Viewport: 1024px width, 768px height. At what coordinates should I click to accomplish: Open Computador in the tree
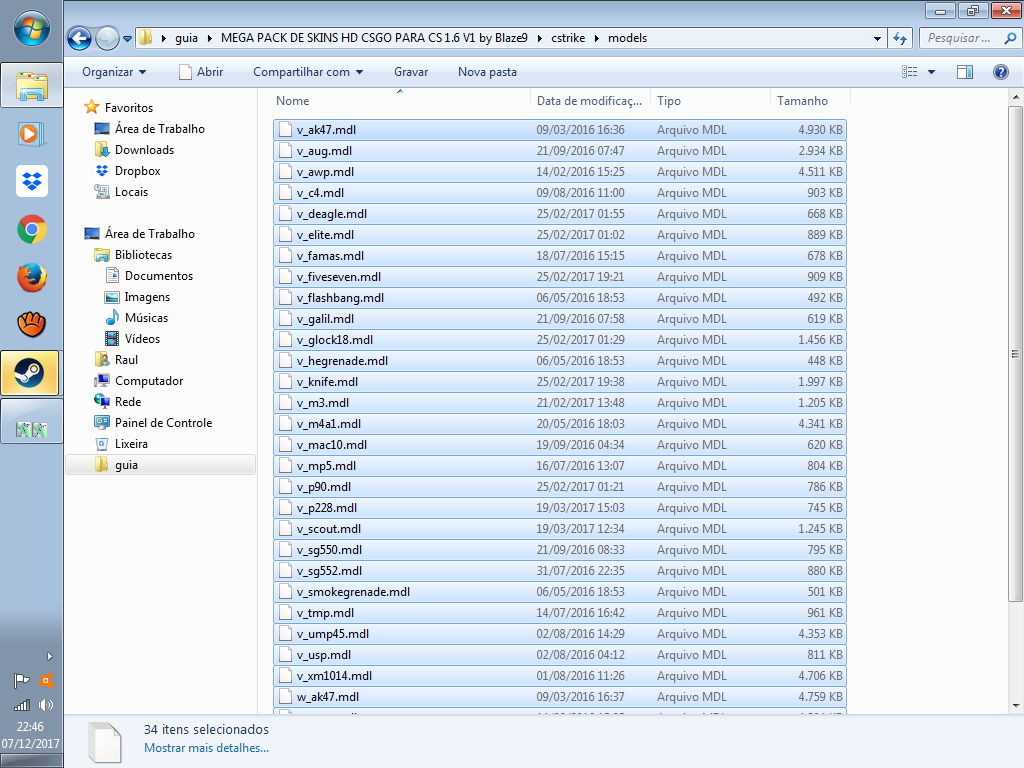[149, 381]
